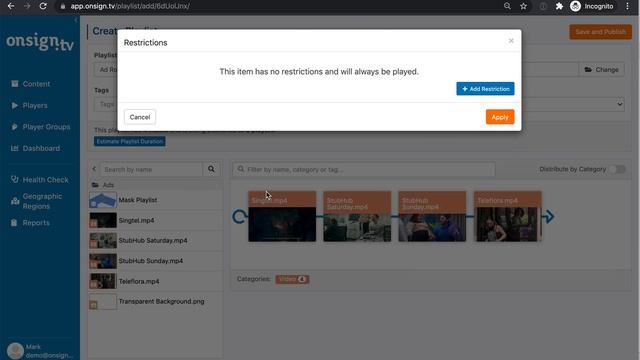Click the Mask Playlist thumbnail
This screenshot has width=640, height=360.
click(x=103, y=200)
